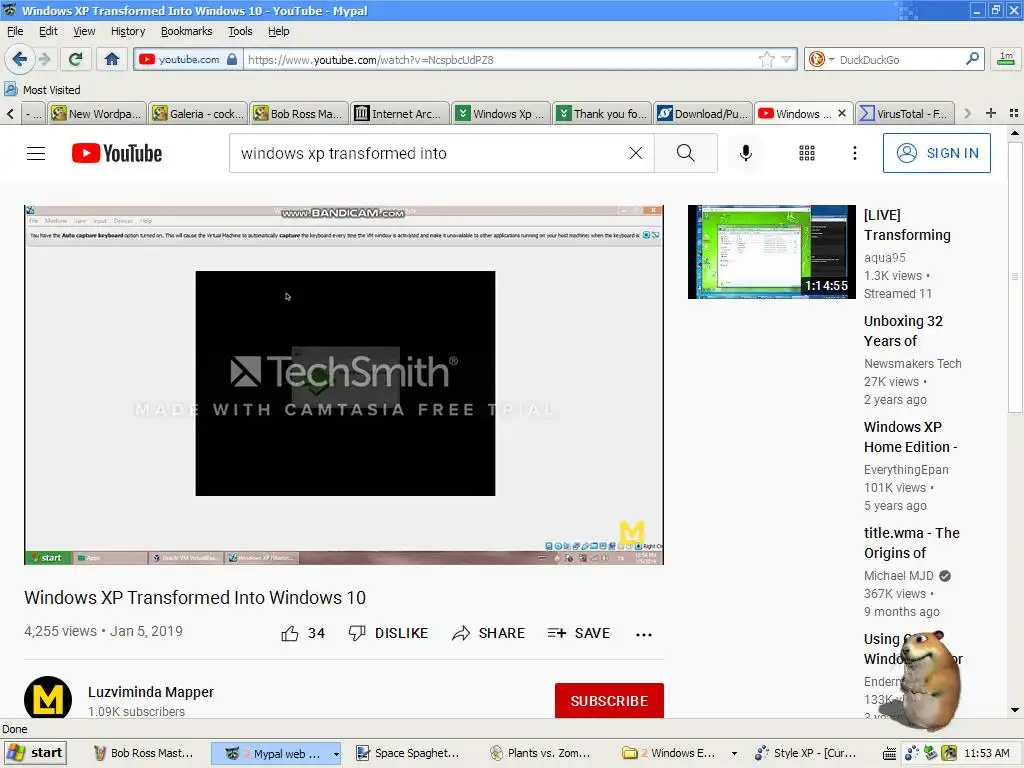1024x768 pixels.
Task: Open the Windows Start button
Action: (x=35, y=753)
